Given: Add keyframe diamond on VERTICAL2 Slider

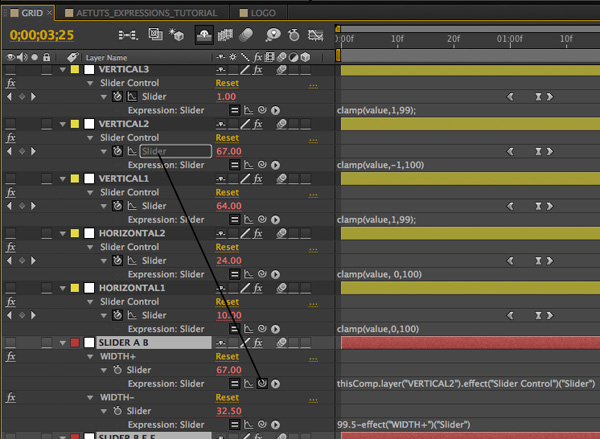Looking at the screenshot, I should (x=22, y=151).
